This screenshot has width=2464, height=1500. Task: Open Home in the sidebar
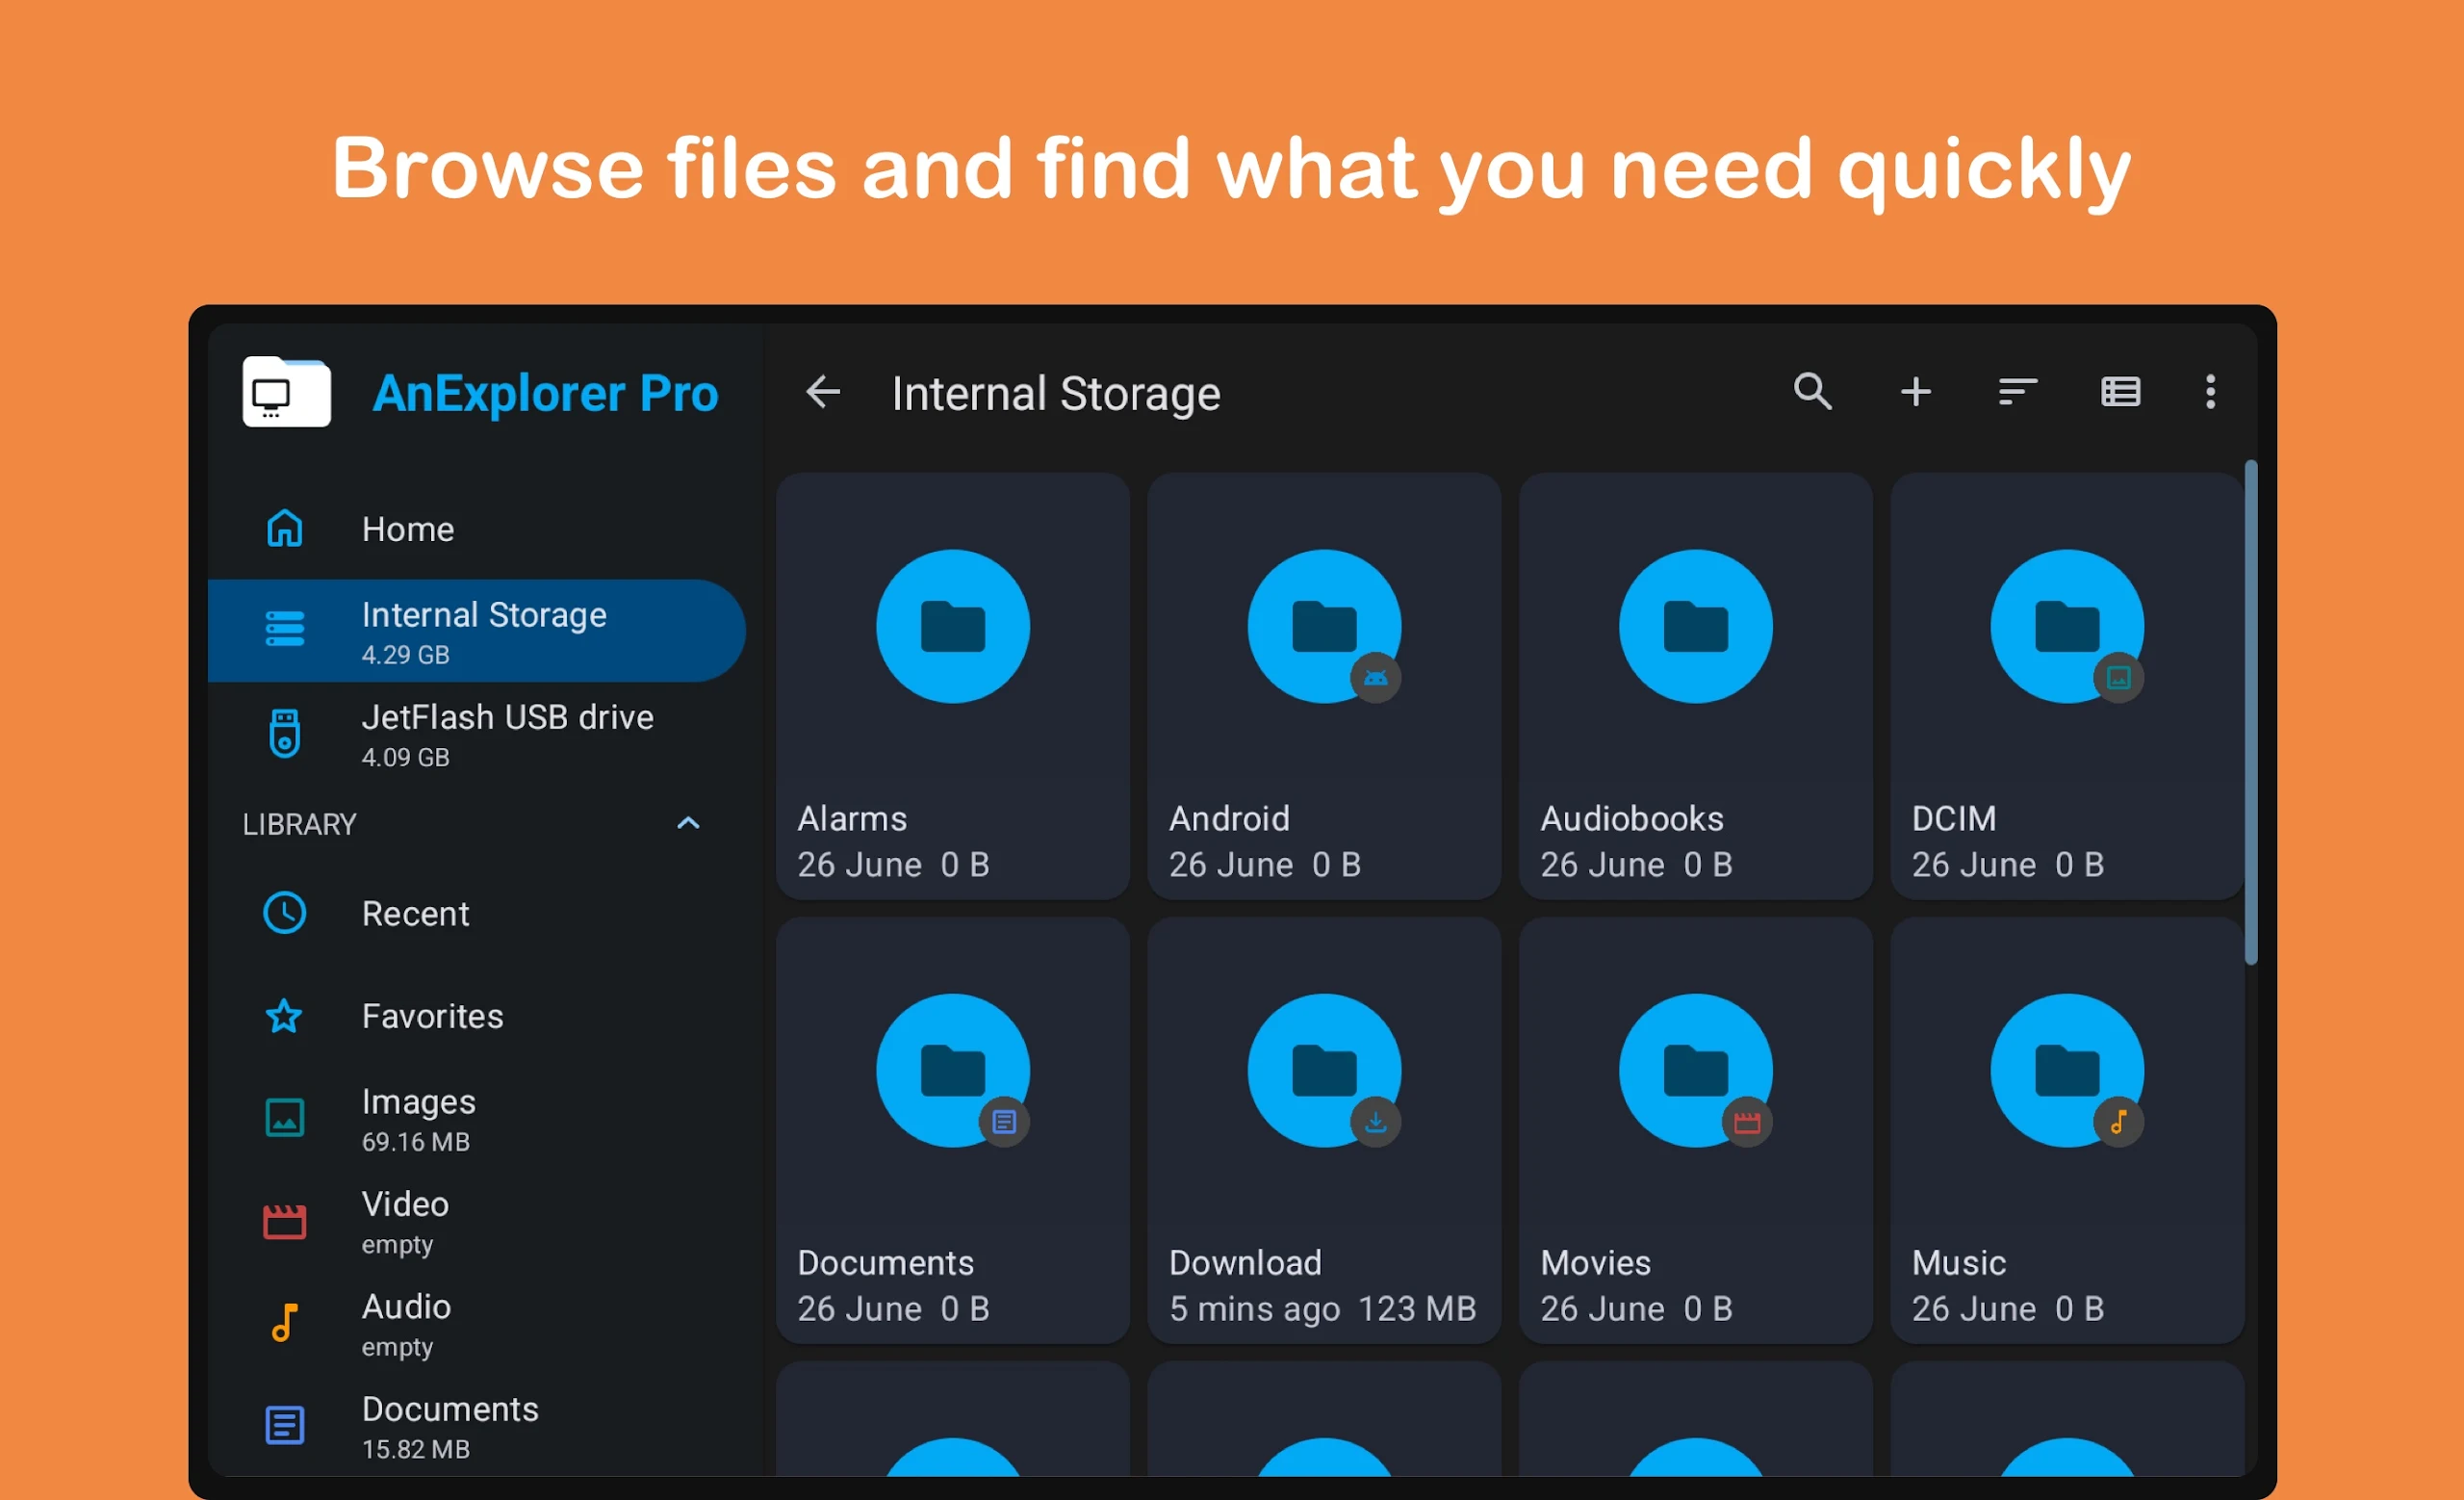point(476,528)
